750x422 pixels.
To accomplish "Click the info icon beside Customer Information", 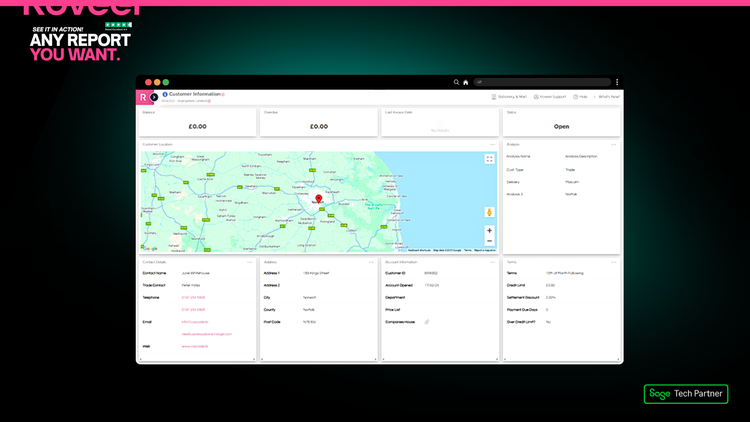I will [165, 94].
